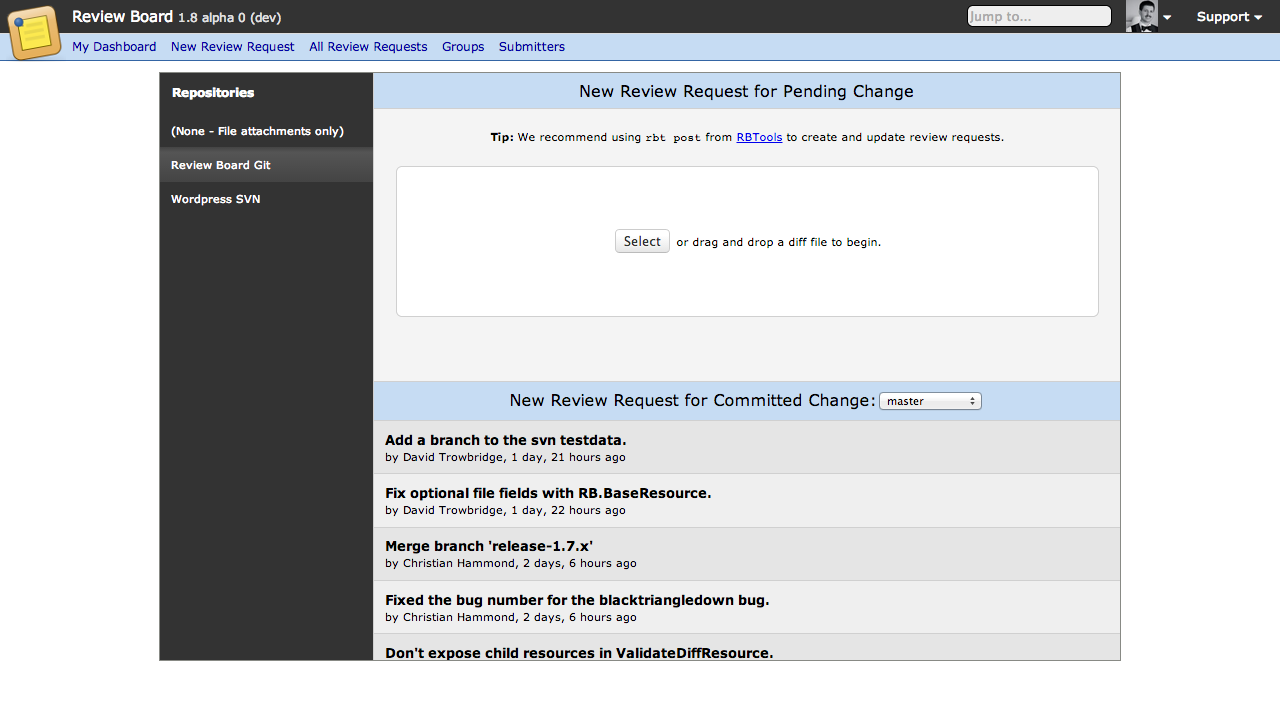Image resolution: width=1280 pixels, height=702 pixels.
Task: Open the Groups page
Action: pos(462,47)
